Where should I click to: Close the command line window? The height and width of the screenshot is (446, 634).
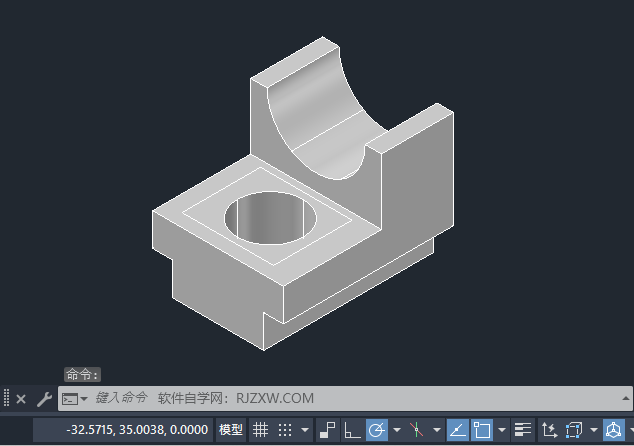21,399
